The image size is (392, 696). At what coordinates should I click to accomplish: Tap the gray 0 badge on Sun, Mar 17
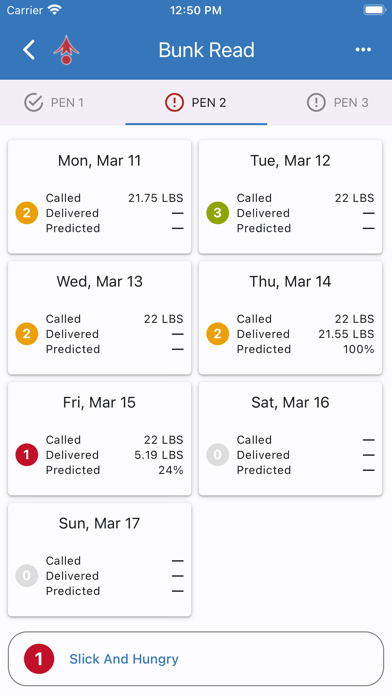pyautogui.click(x=27, y=575)
